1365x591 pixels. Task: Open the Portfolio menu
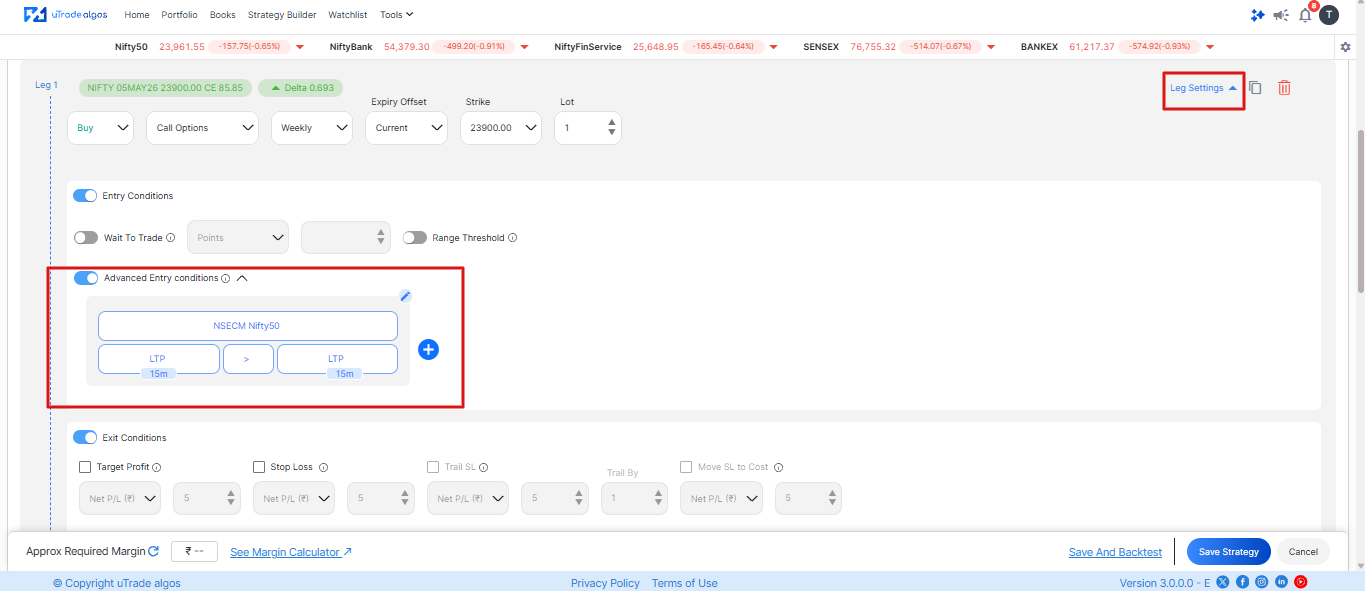point(180,15)
